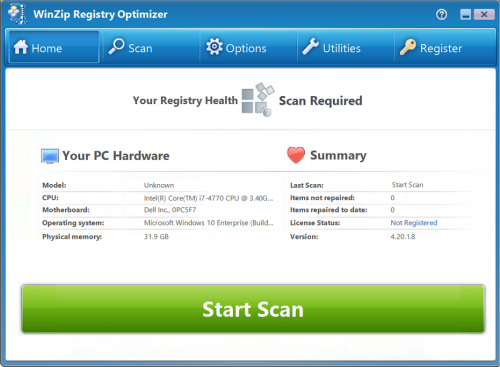Viewport: 500px width, 367px height.
Task: Click the golden key Register icon
Action: tap(408, 47)
